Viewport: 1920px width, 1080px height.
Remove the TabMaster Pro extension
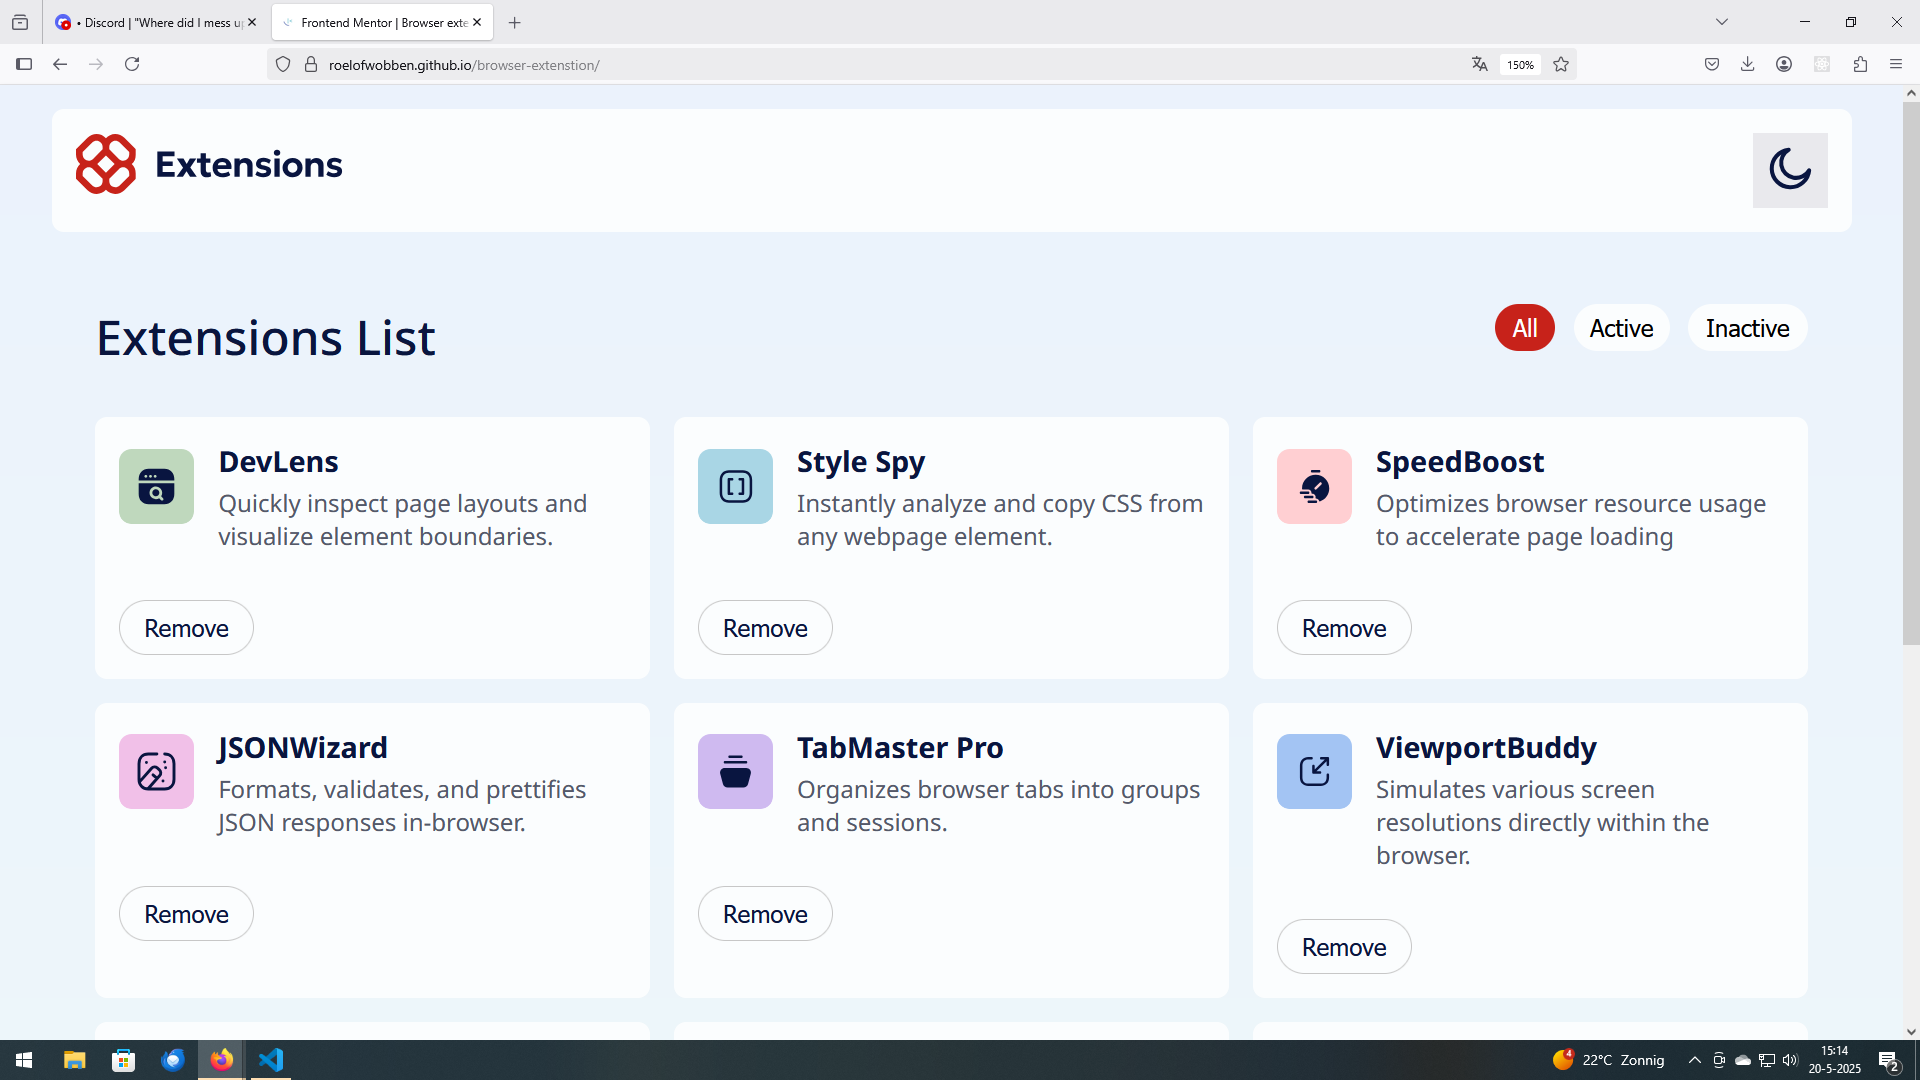(x=765, y=914)
